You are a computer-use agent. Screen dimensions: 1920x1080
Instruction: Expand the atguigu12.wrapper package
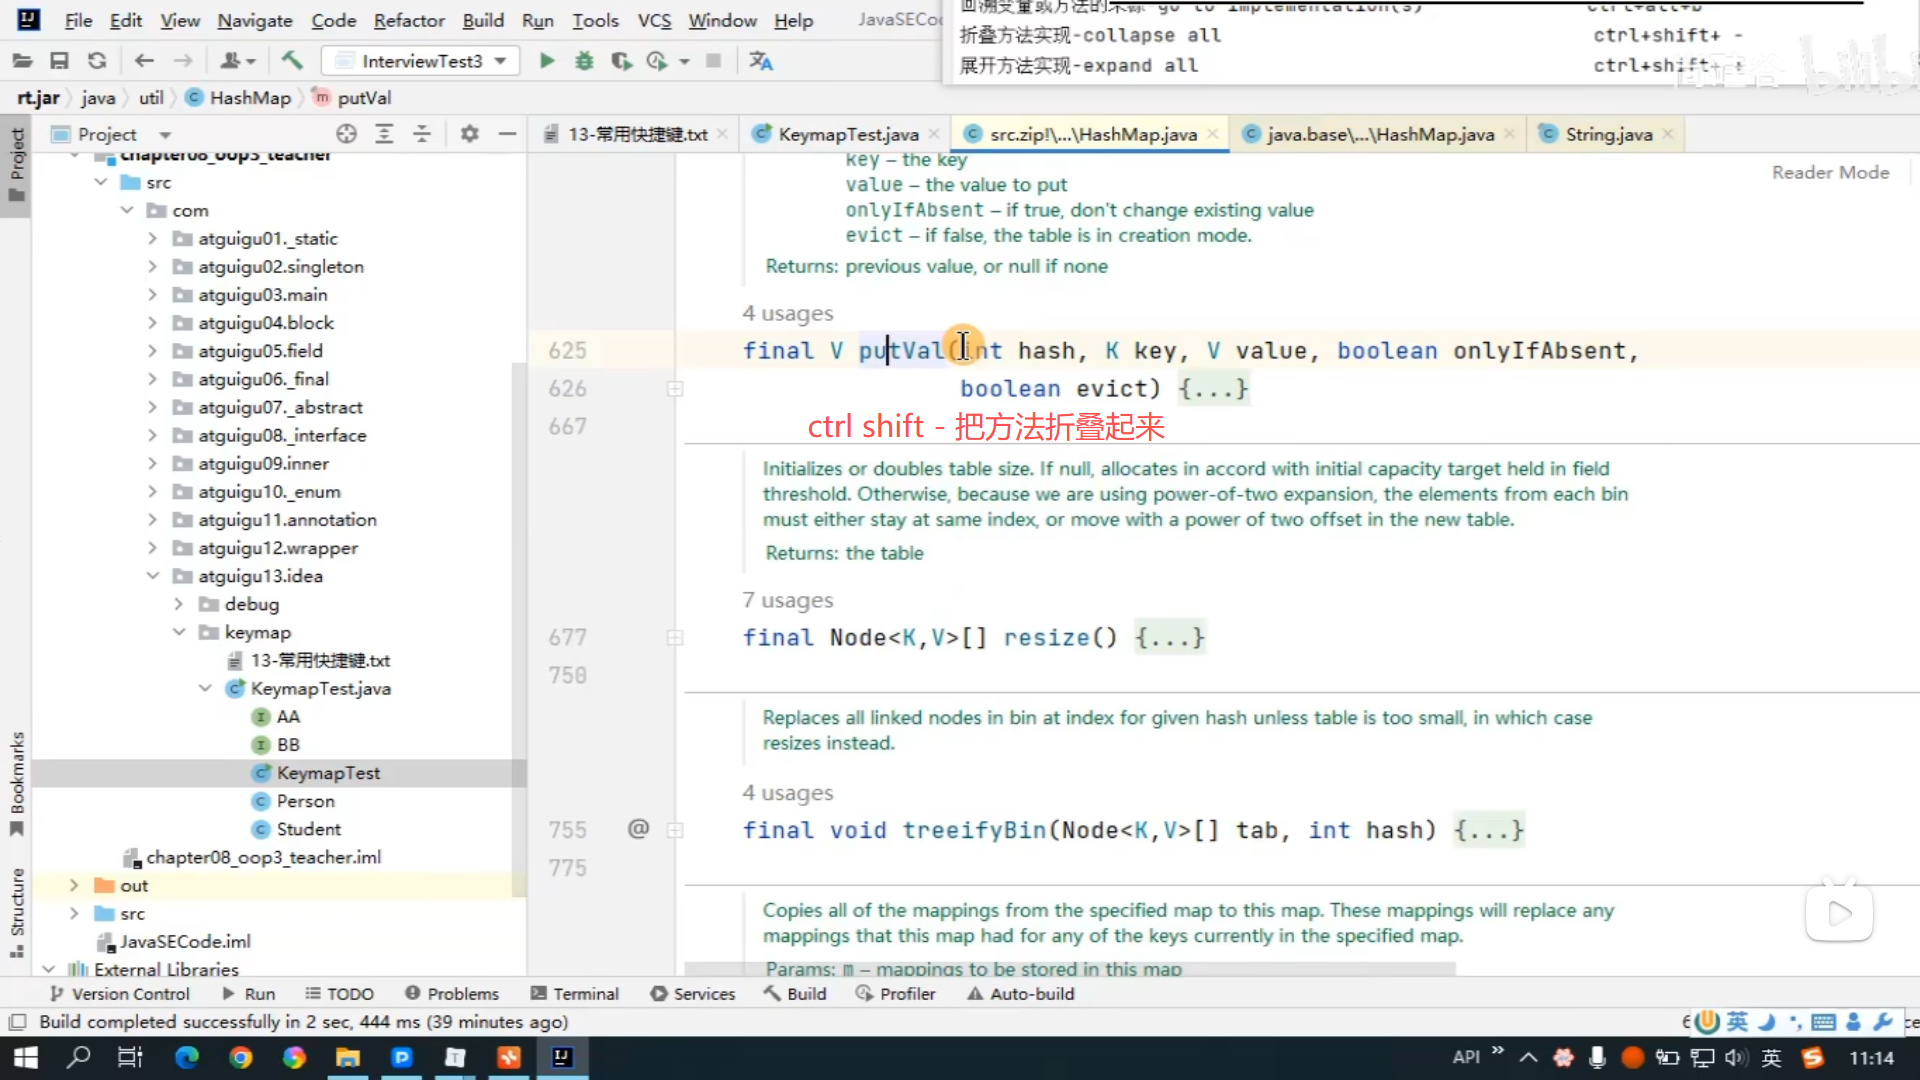pyautogui.click(x=152, y=548)
